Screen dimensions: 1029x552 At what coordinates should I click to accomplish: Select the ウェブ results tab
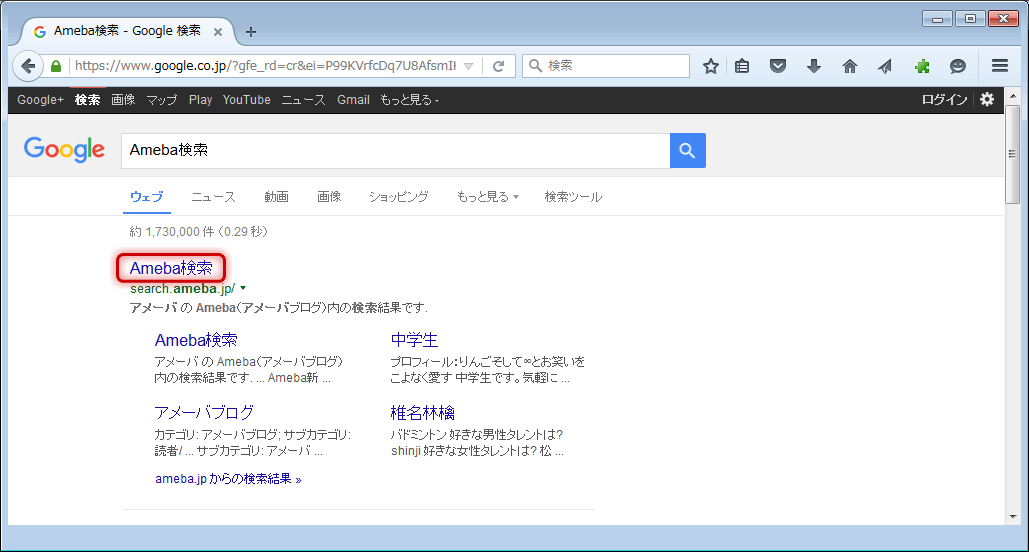tap(146, 197)
